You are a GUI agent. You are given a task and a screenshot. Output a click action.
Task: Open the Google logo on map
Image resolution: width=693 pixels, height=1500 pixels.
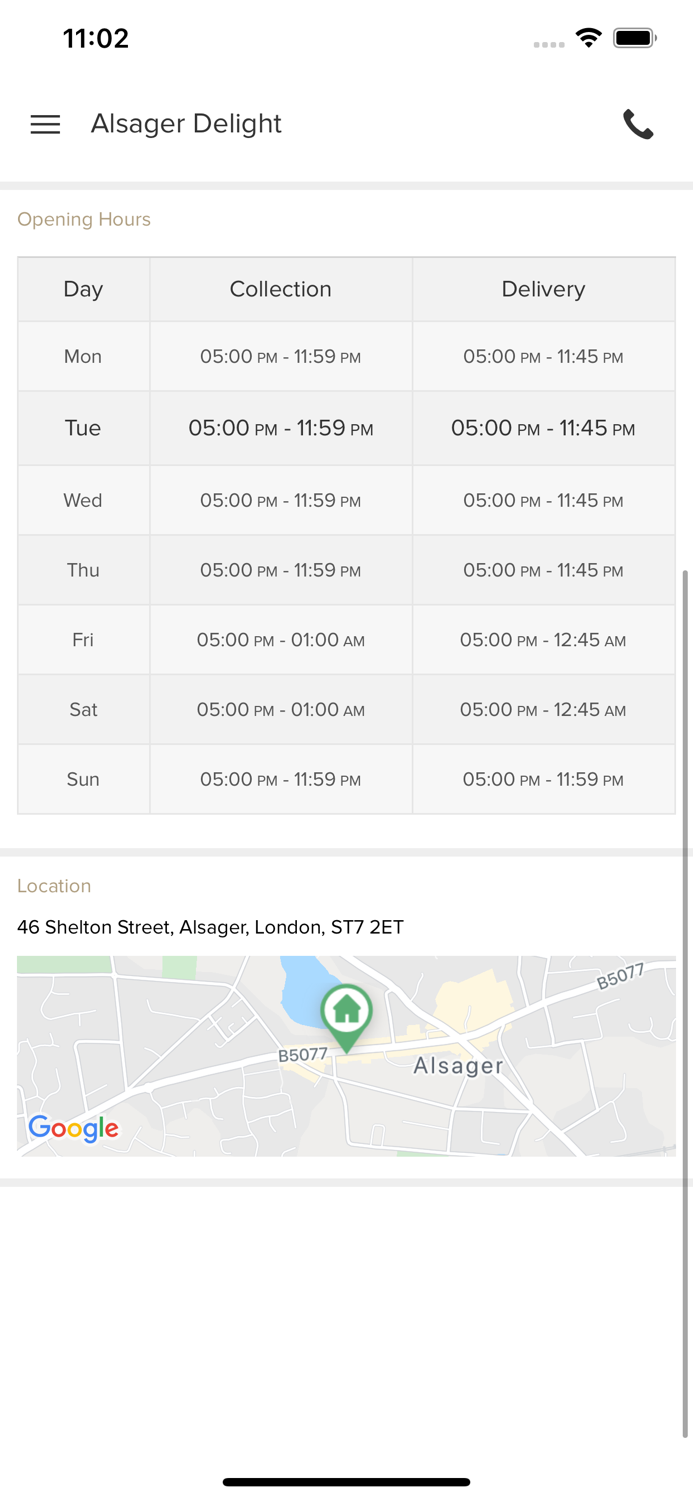(x=74, y=1128)
